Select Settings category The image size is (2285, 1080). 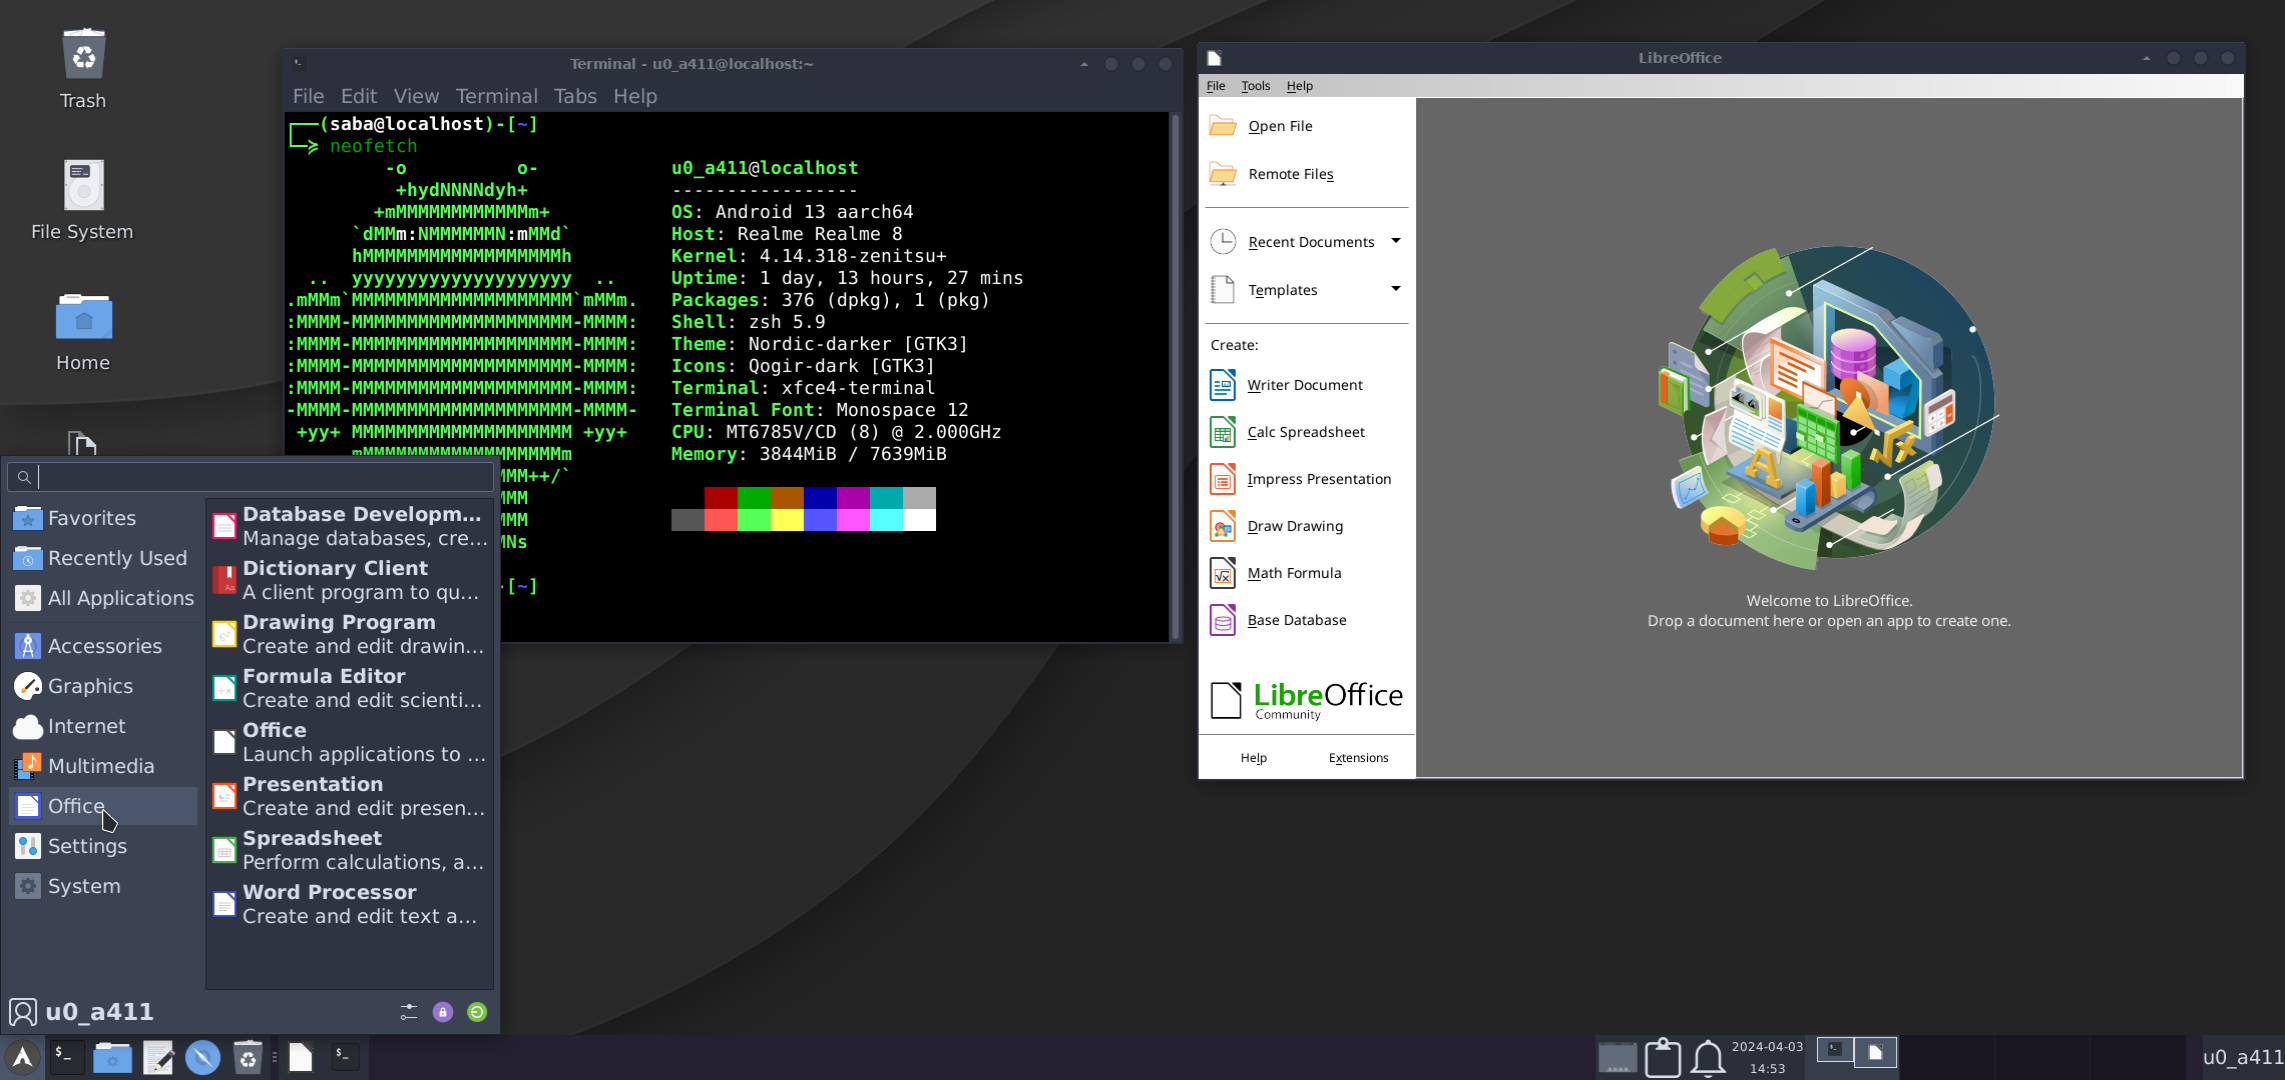tap(103, 846)
